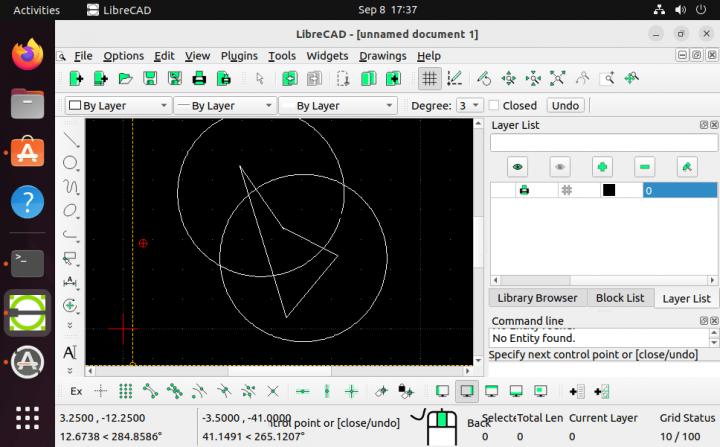Click the Add Layer plus icon
Viewport: 720px width, 447px height.
[x=602, y=167]
